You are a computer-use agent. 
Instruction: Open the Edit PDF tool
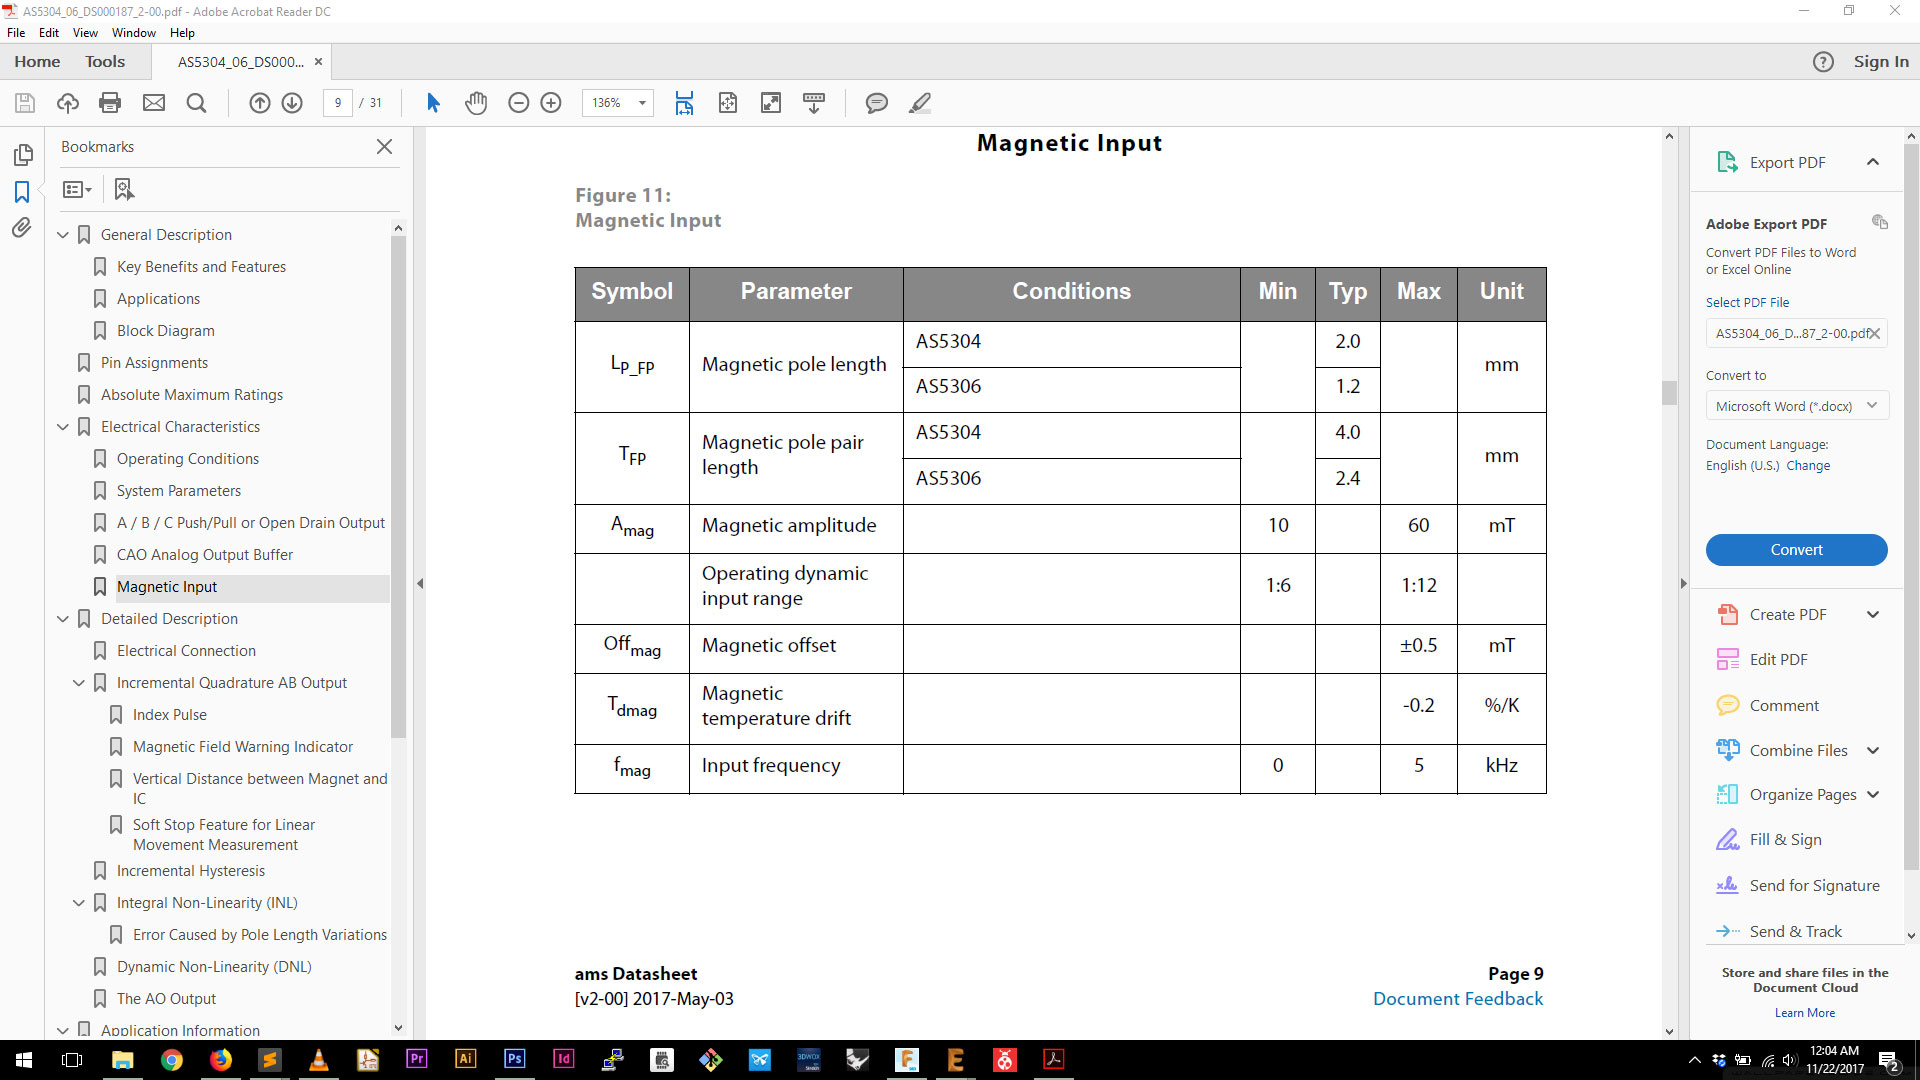click(1778, 660)
